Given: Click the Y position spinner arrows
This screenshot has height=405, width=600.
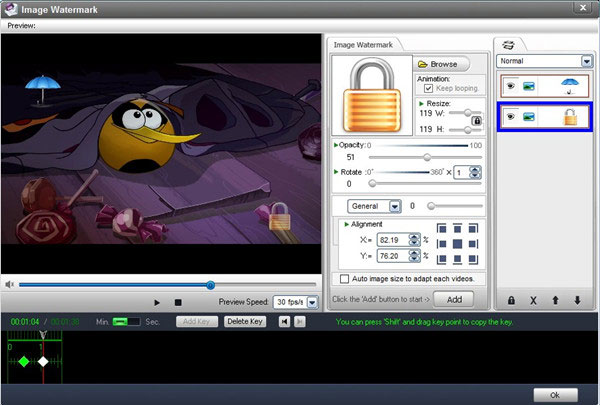Looking at the screenshot, I should point(414,256).
